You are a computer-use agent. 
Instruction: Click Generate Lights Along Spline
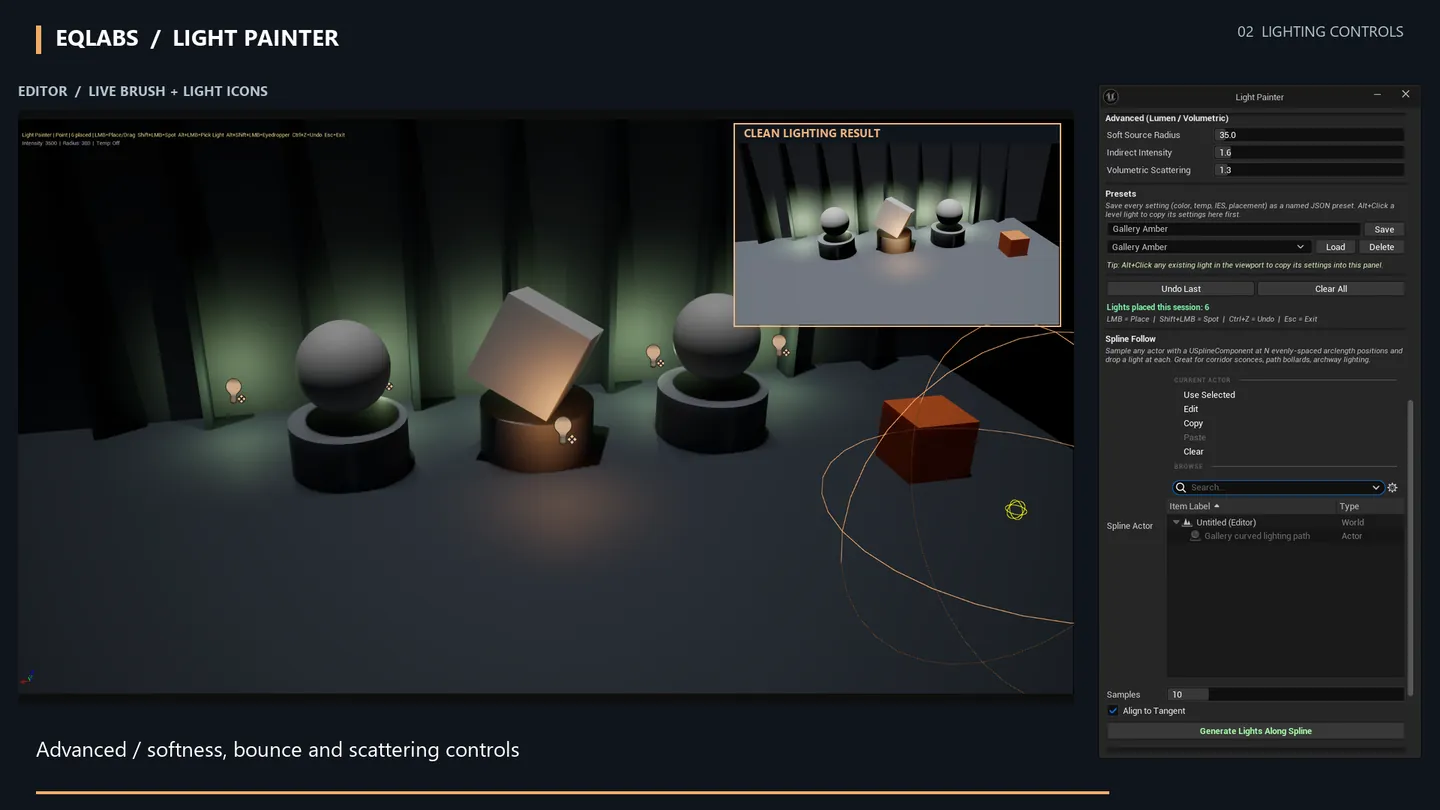click(x=1255, y=731)
